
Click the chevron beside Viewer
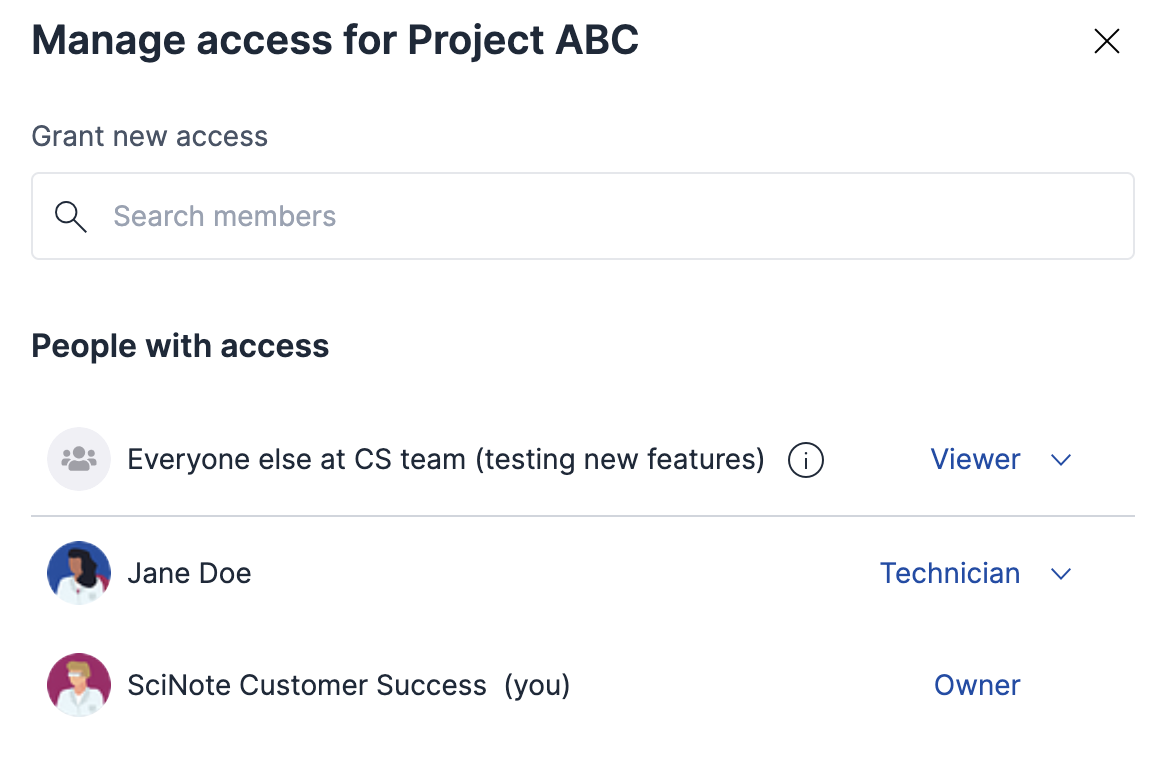coord(1060,460)
